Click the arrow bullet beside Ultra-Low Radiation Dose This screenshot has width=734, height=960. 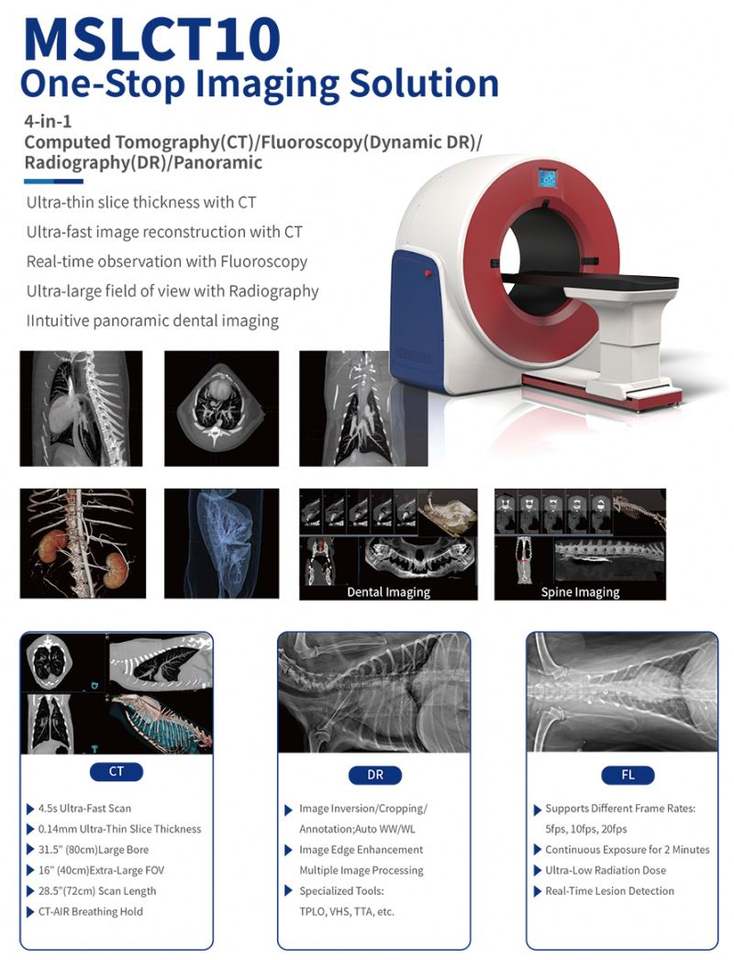coord(537,871)
